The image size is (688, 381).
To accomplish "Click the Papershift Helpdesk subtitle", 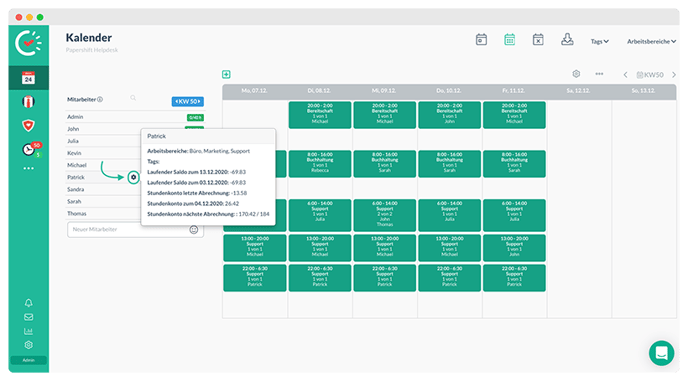I will tap(92, 50).
